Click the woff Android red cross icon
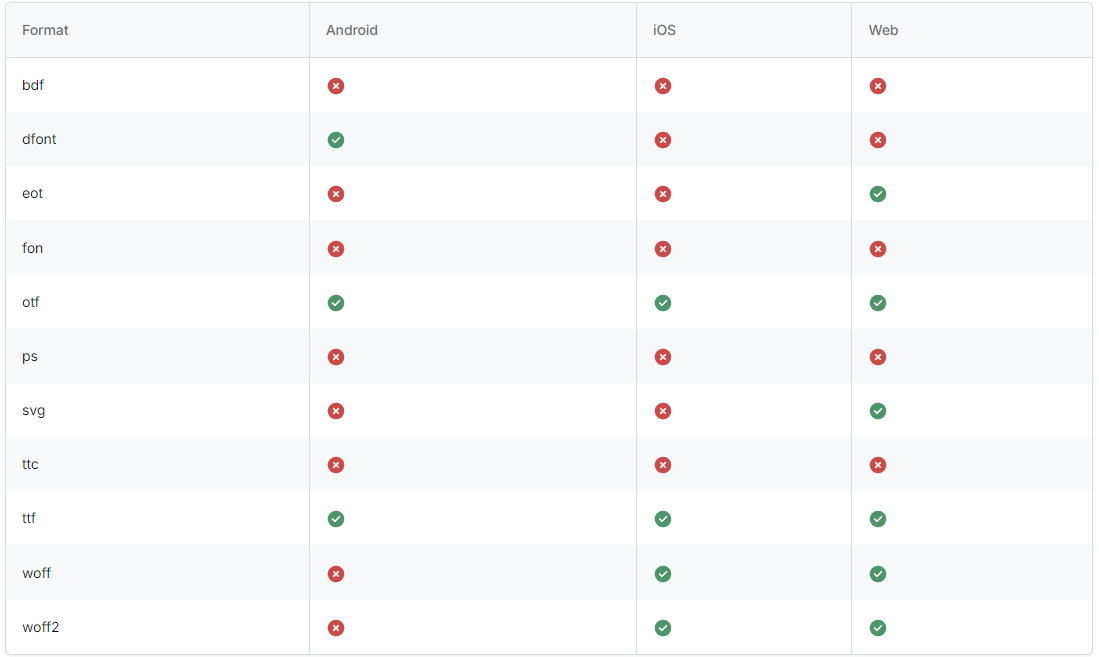1099x657 pixels. pos(336,574)
